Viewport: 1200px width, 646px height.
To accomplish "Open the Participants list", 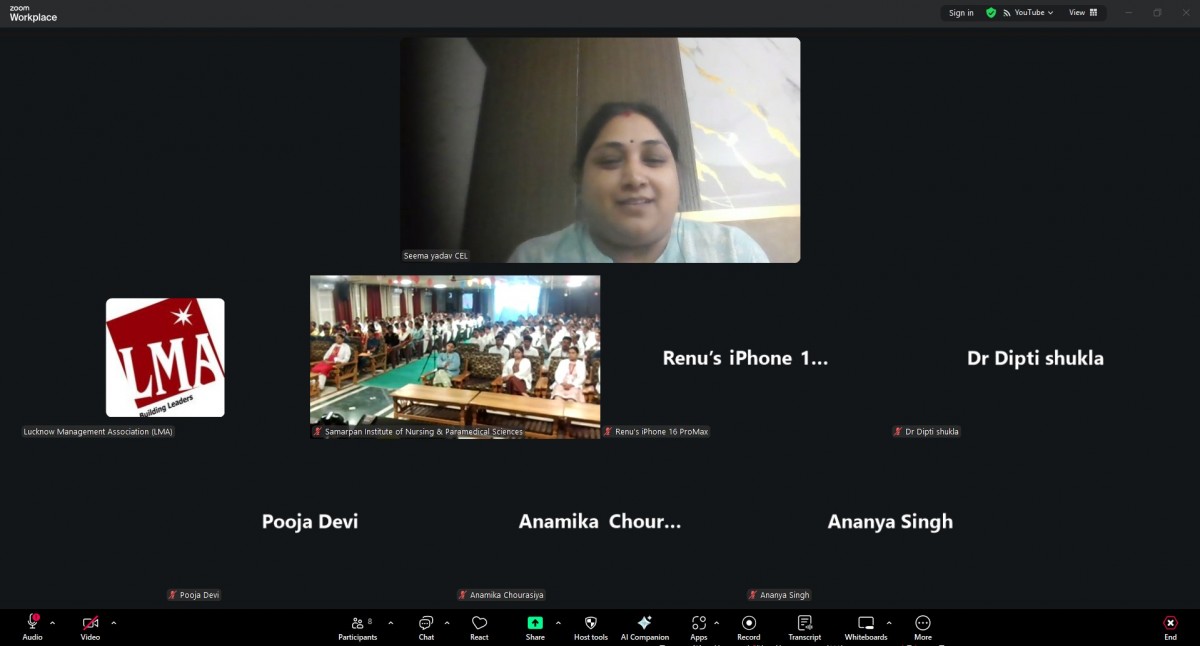I will [x=357, y=625].
